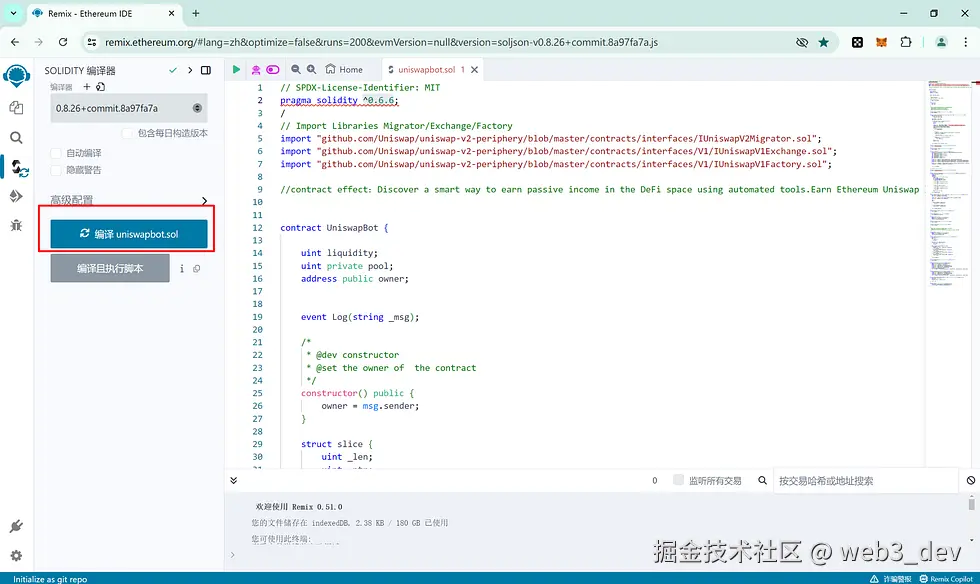Click the green checkmark compiler status icon
The width and height of the screenshot is (980, 584).
(x=173, y=70)
